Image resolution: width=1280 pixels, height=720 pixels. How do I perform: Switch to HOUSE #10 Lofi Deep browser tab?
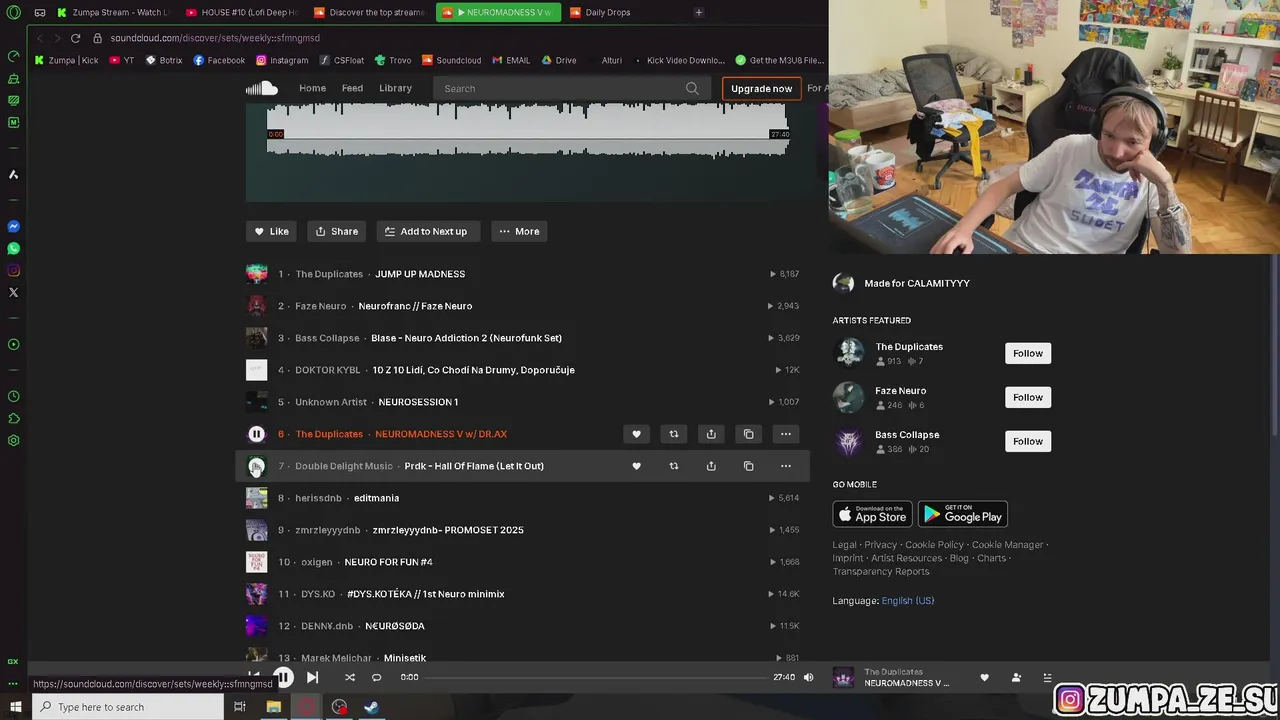pos(242,12)
